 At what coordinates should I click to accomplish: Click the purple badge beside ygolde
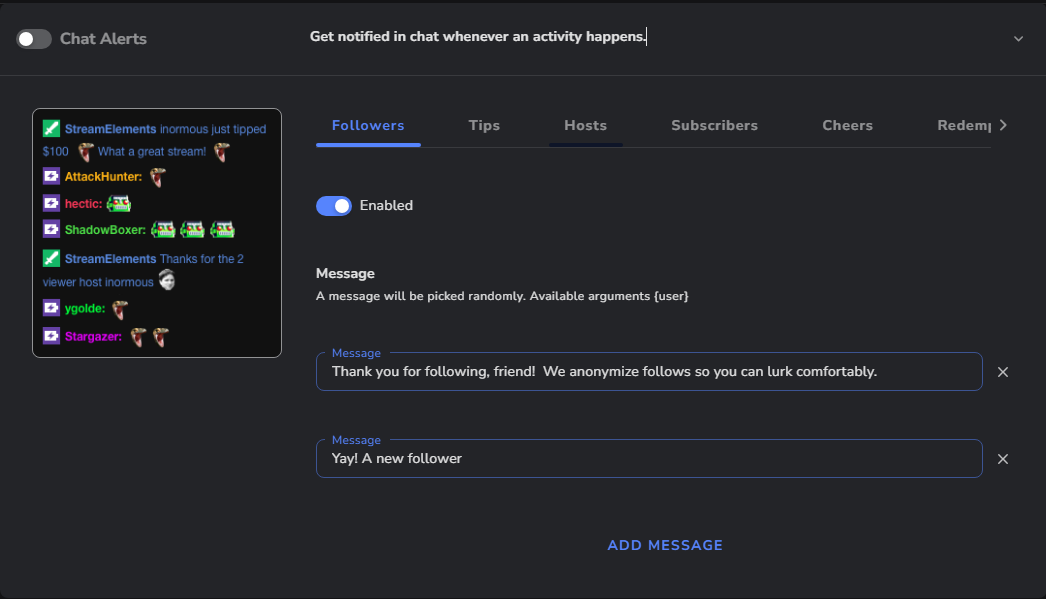point(51,308)
